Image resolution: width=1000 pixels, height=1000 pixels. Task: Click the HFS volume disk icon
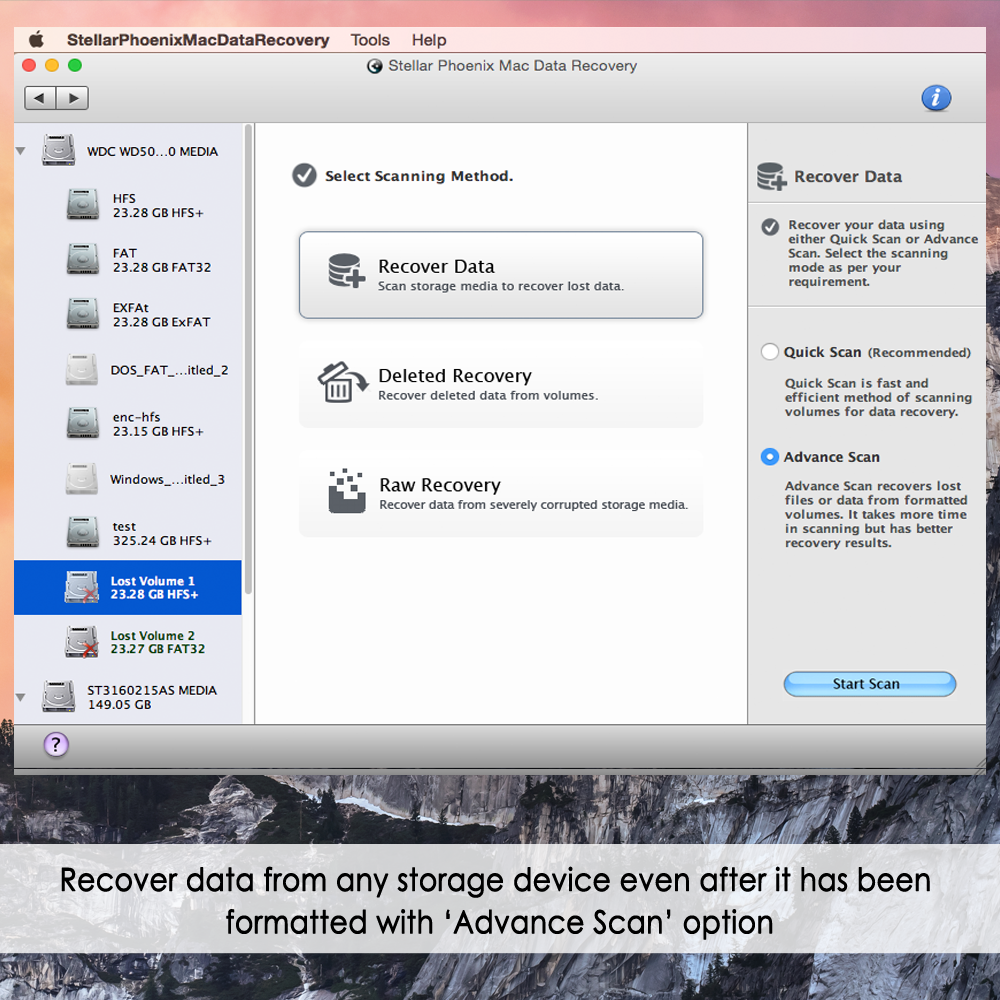(83, 204)
